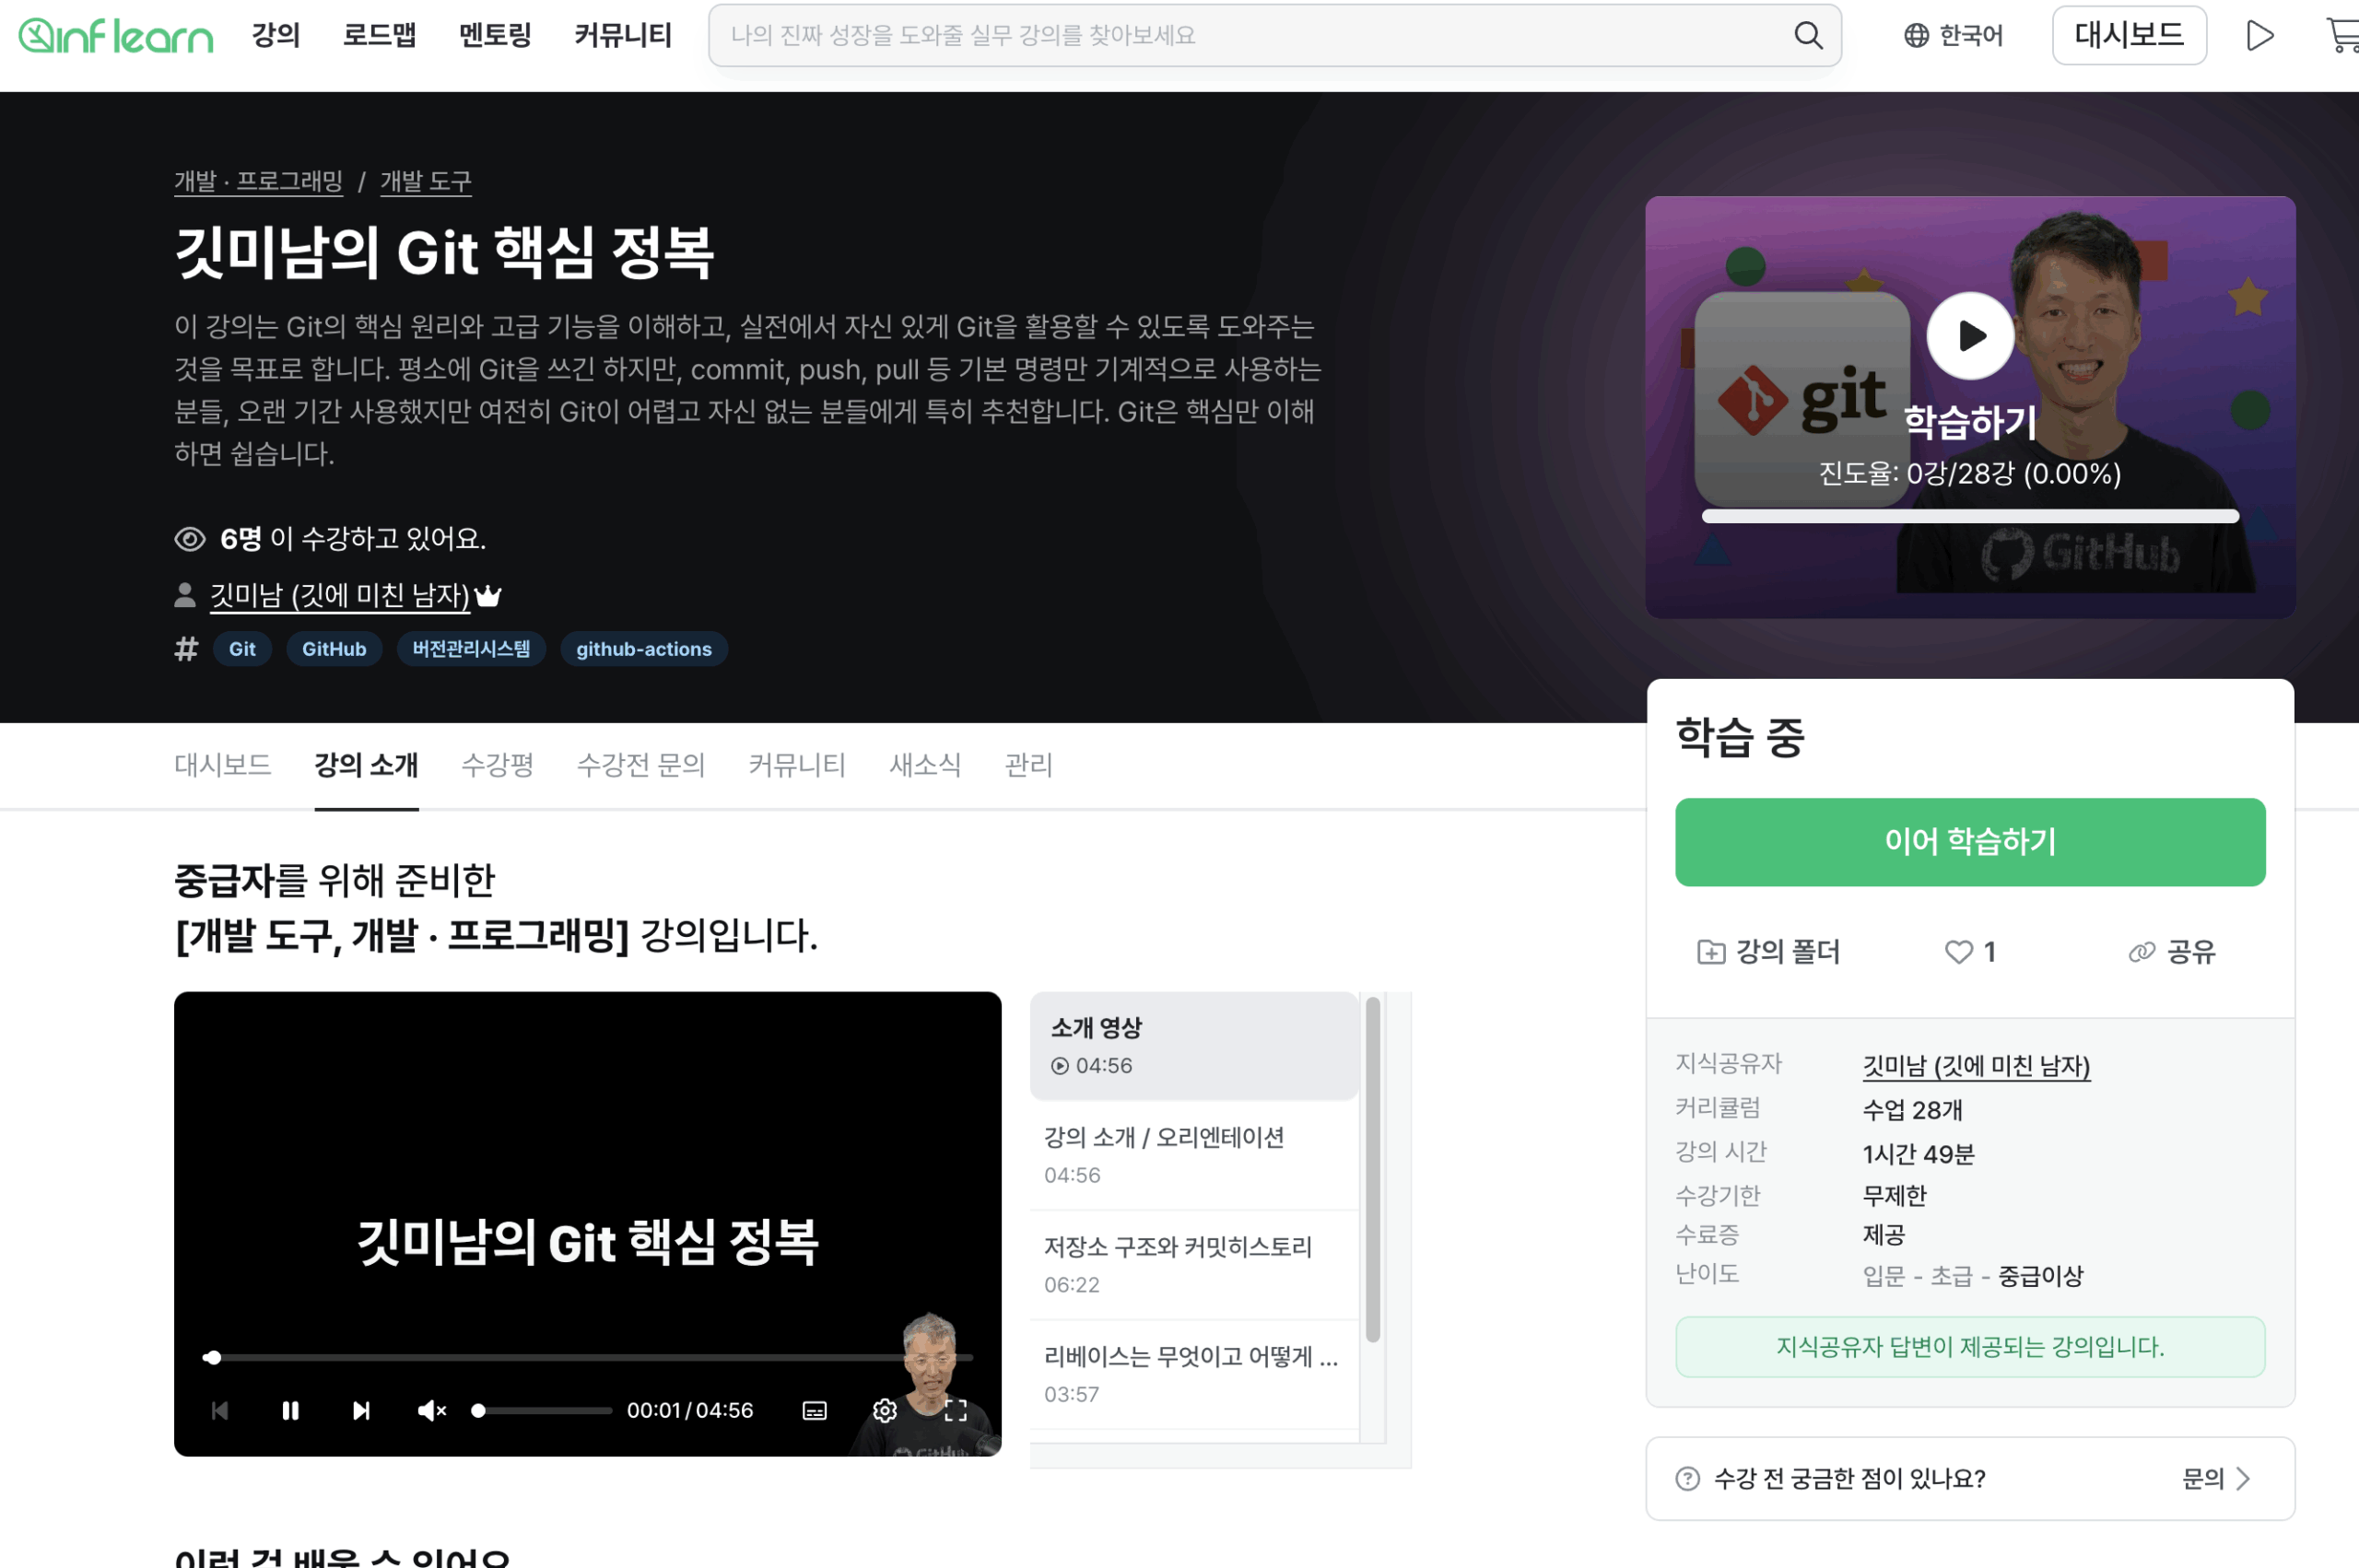The height and width of the screenshot is (1568, 2359).
Task: Switch to 커뮤니티 course tab
Action: click(797, 765)
